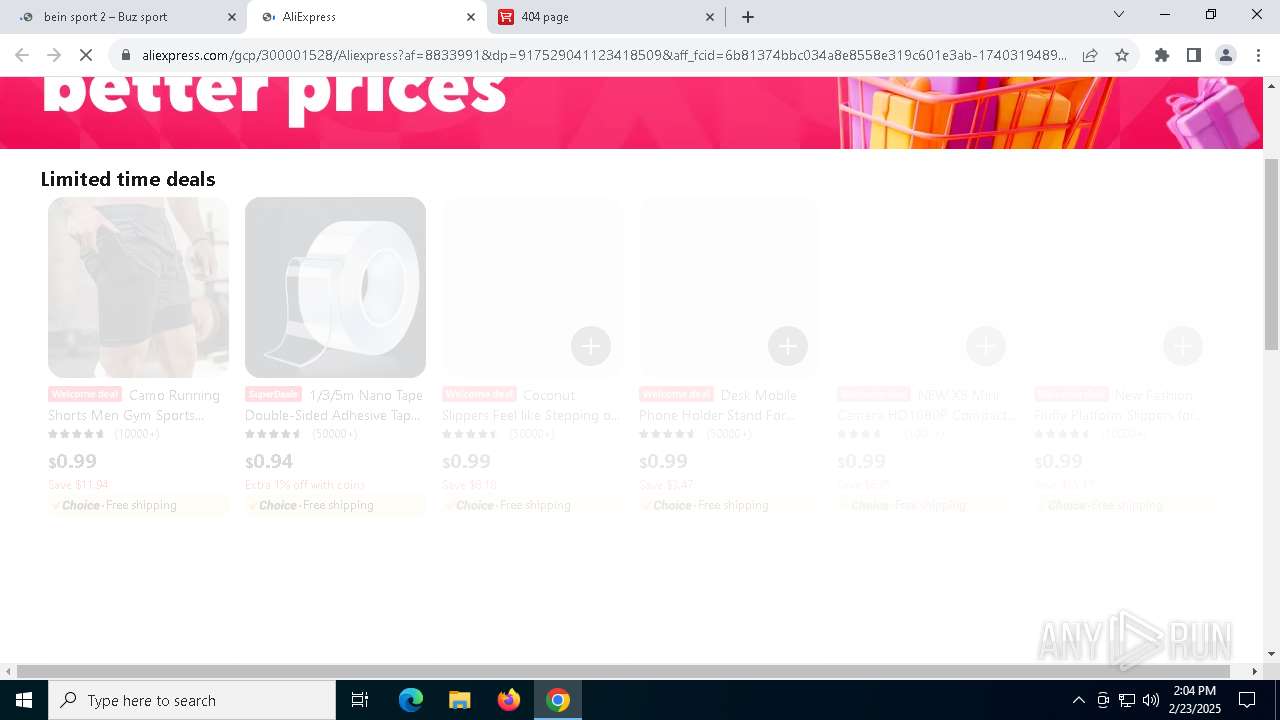Show hidden system tray icons
Viewport: 1280px width, 720px height.
1078,700
